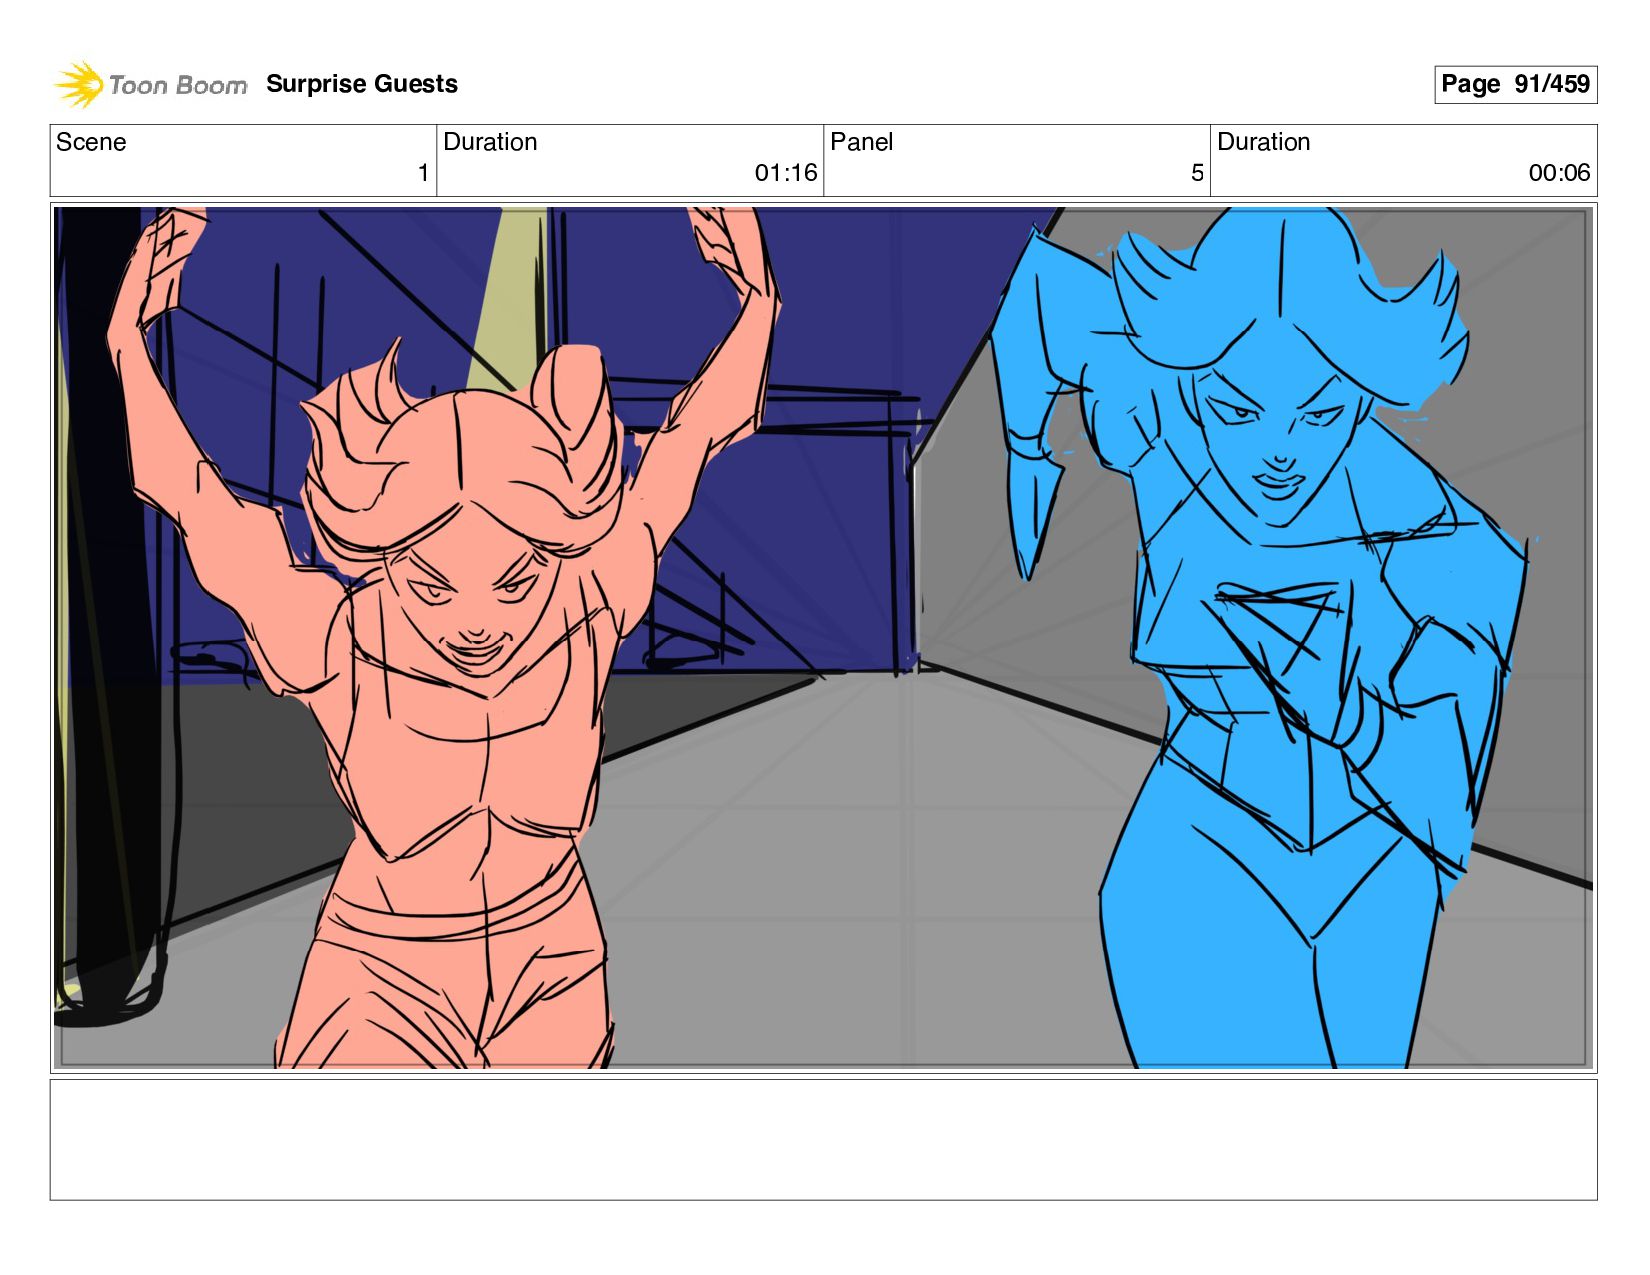Click the scene duration value '01:16'
This screenshot has height=1275, width=1650.
(x=786, y=173)
